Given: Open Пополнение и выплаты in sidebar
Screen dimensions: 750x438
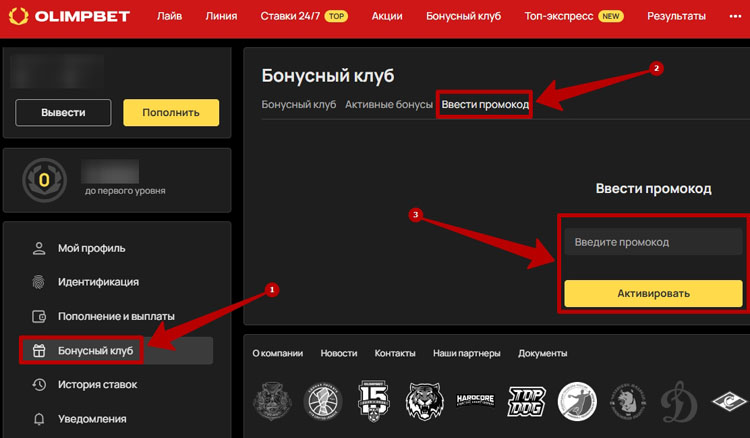Looking at the screenshot, I should click(x=116, y=317).
